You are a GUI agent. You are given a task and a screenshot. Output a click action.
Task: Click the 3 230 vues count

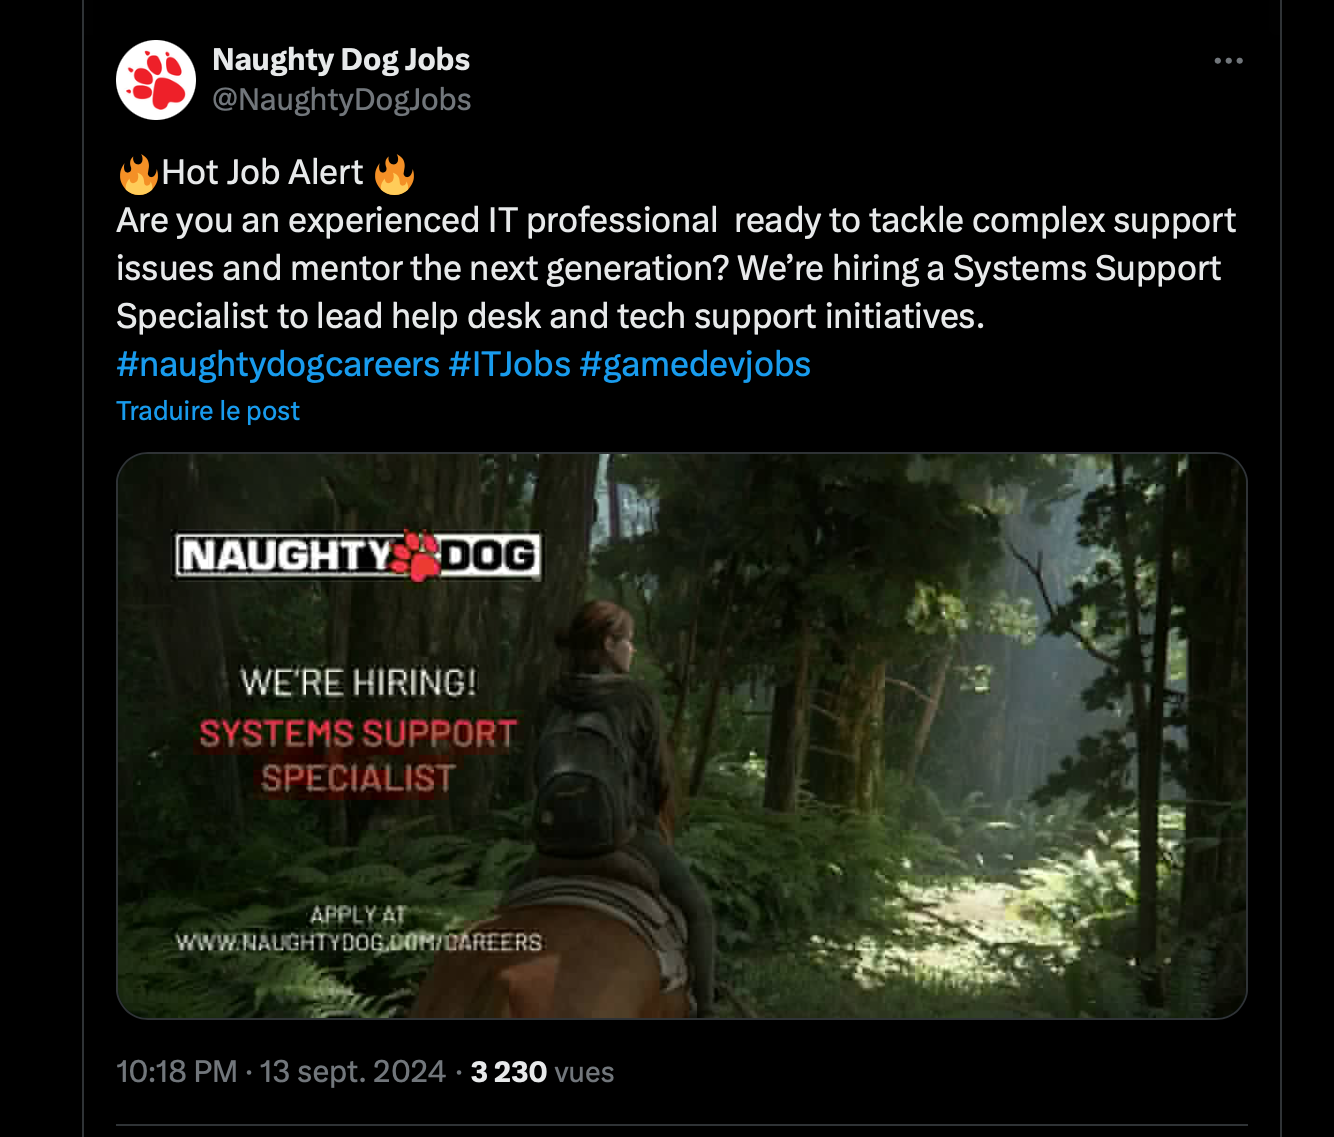pos(542,1072)
